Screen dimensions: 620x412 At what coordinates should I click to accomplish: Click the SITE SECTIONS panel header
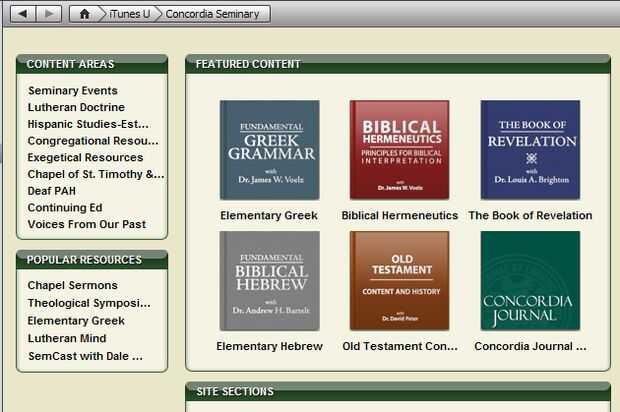tap(398, 391)
